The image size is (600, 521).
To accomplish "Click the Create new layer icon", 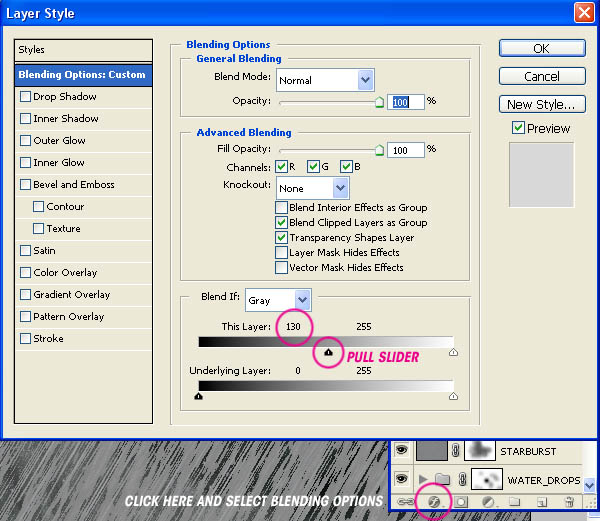I will tap(542, 501).
